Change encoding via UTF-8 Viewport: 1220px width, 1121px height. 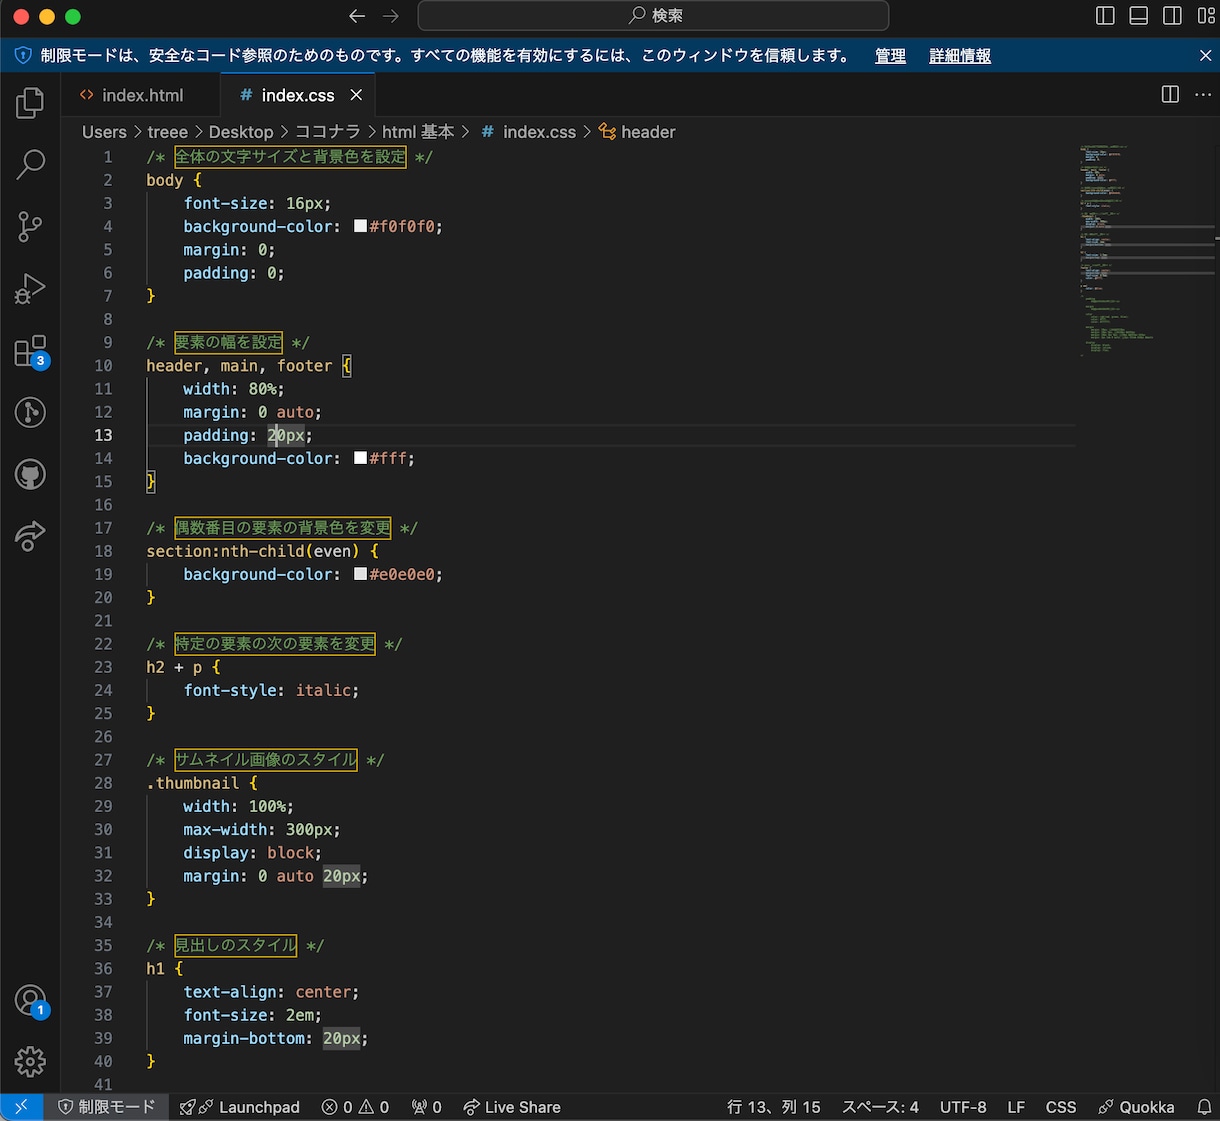pyautogui.click(x=963, y=1107)
